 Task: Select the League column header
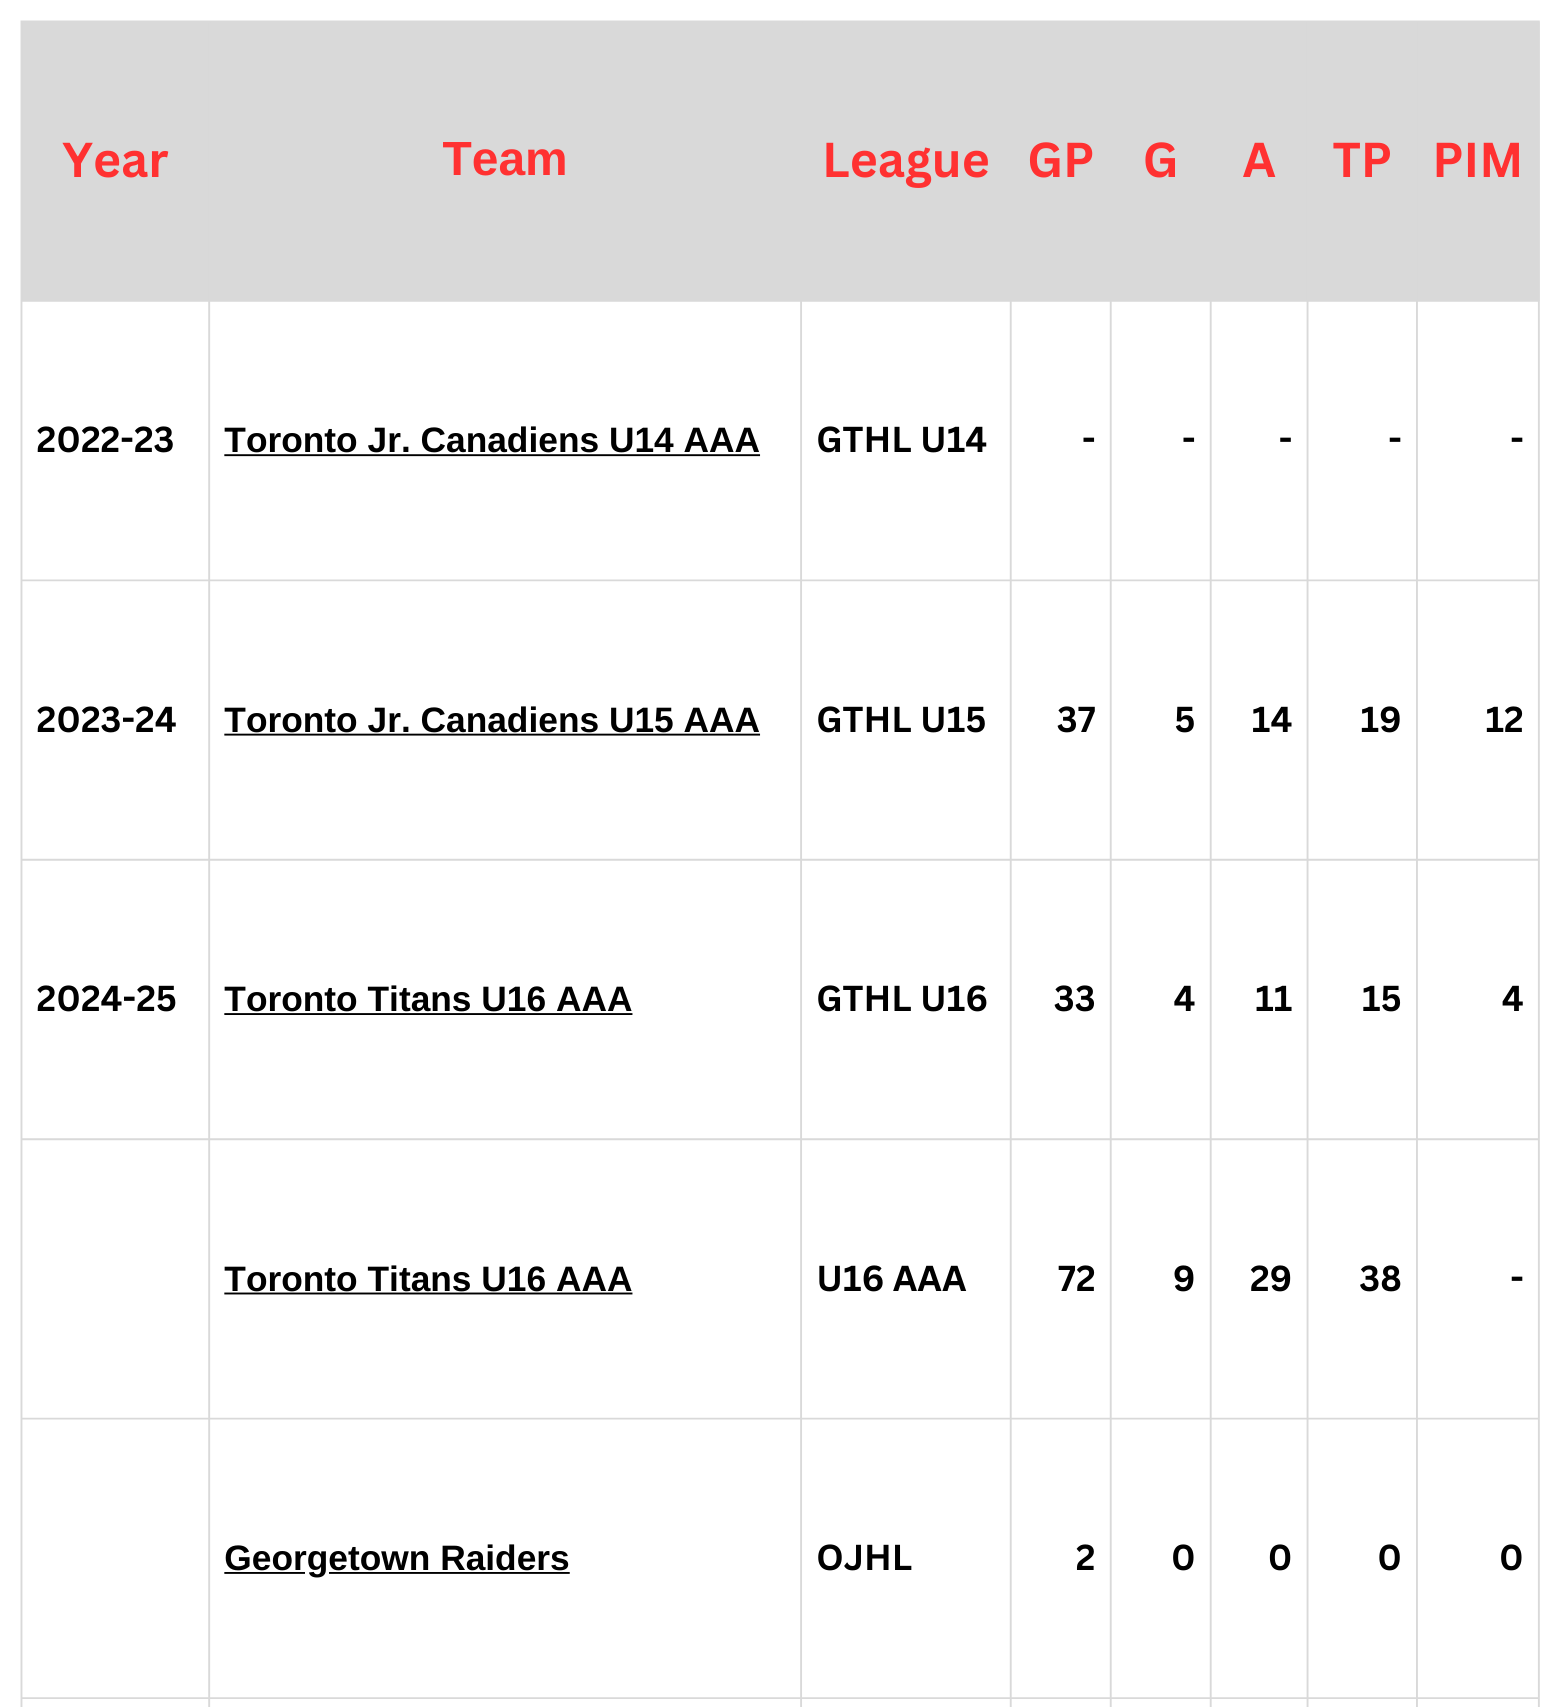point(905,161)
